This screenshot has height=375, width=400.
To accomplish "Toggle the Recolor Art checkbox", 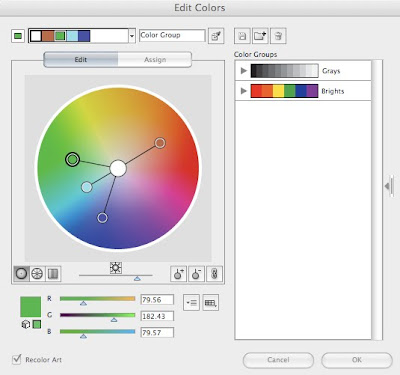I will tap(16, 359).
